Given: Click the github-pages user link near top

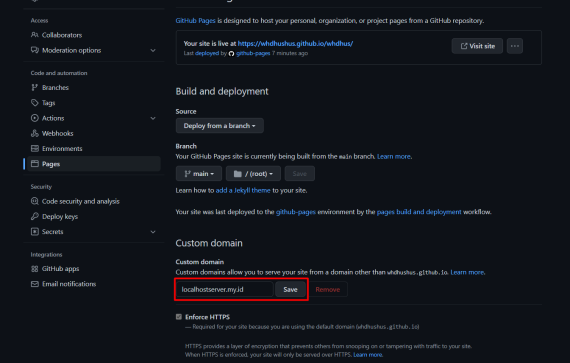Looking at the screenshot, I should click(x=253, y=53).
